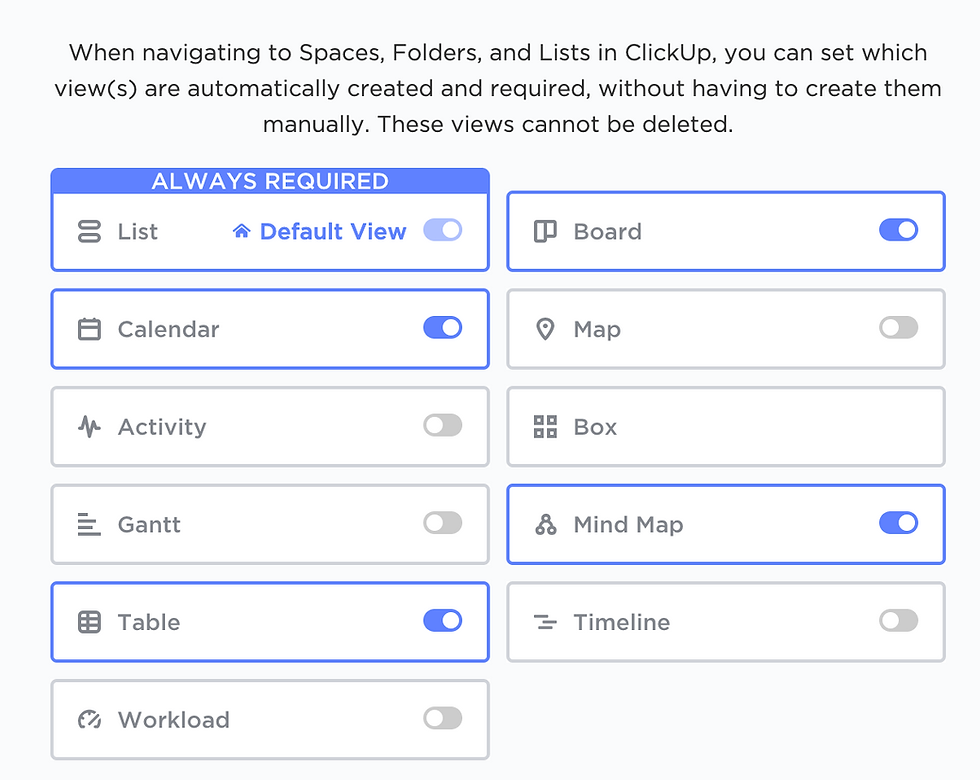The width and height of the screenshot is (980, 780).
Task: Click the home icon beside Default View
Action: coord(241,231)
